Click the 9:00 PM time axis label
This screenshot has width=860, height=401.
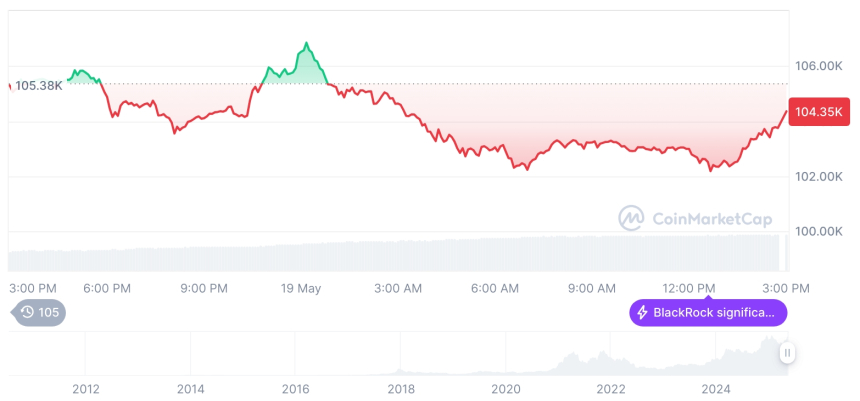tap(204, 288)
